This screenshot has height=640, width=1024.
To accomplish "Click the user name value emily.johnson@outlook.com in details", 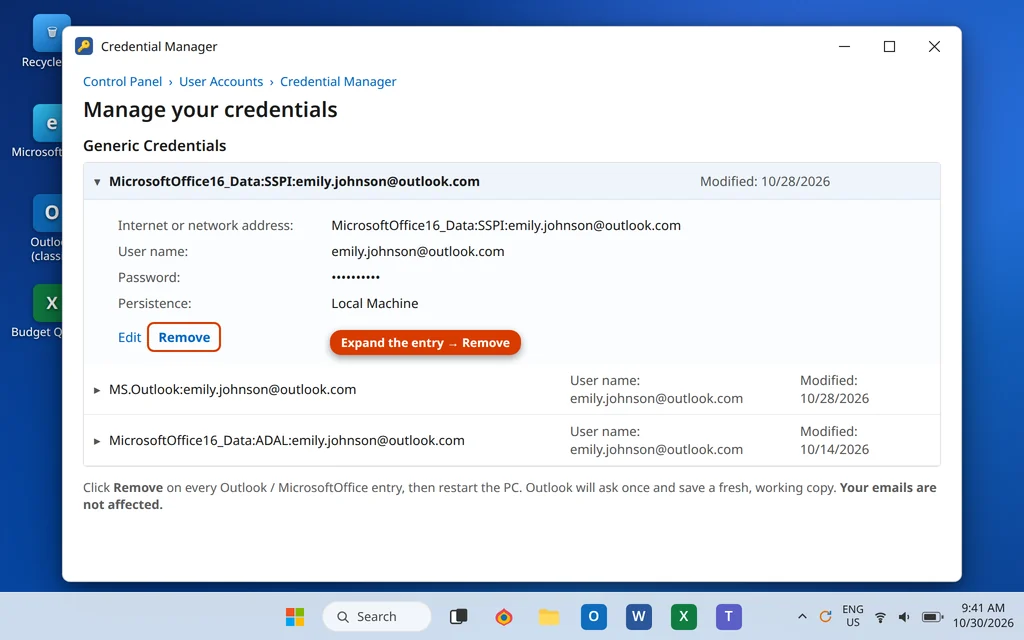I will [x=417, y=251].
